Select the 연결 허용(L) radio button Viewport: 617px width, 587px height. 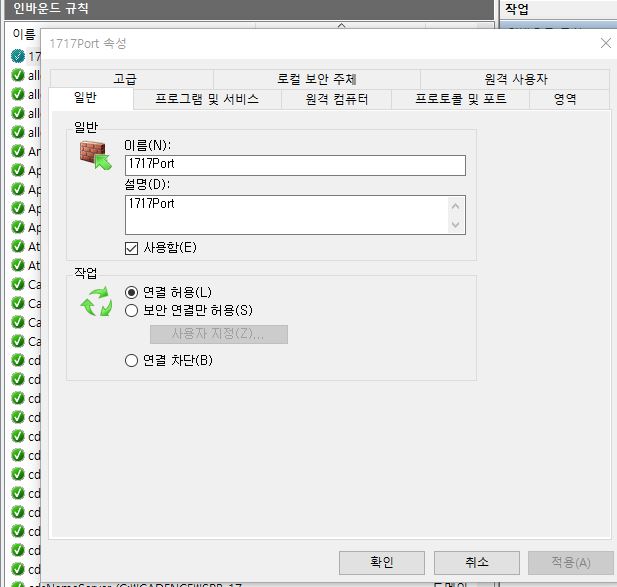[x=131, y=292]
